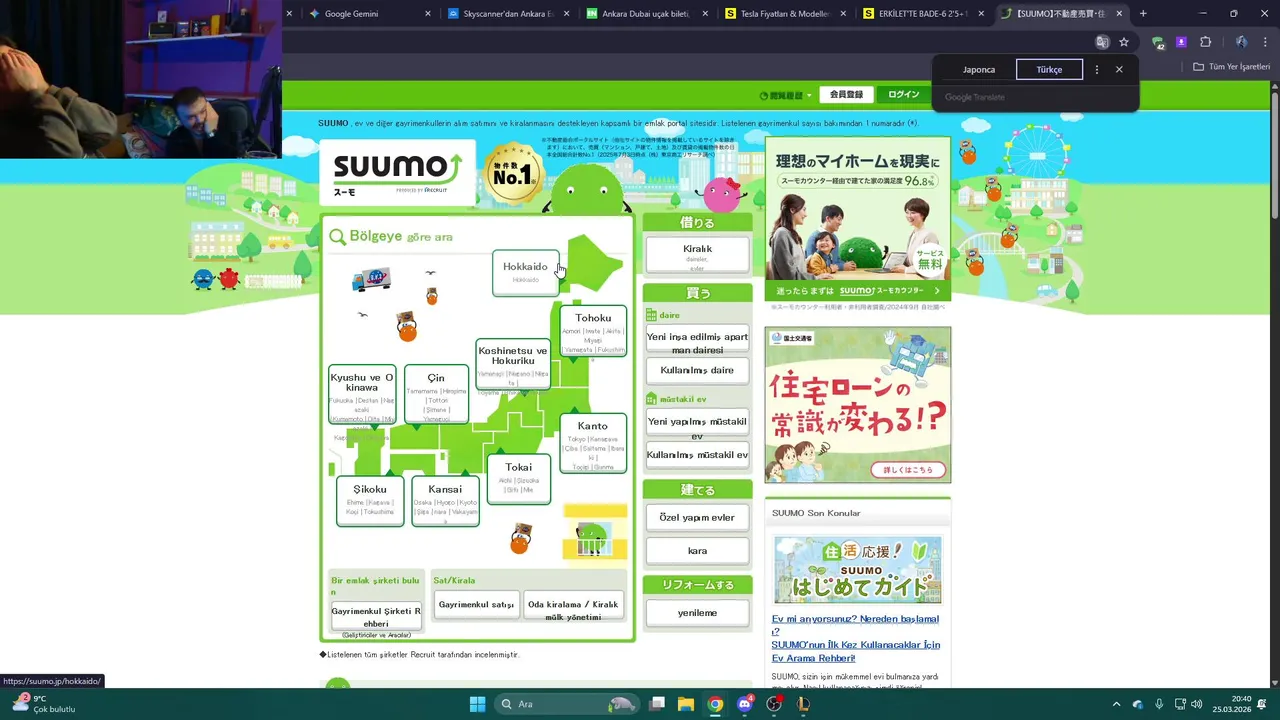Select the Şikoku region box
Image resolution: width=1280 pixels, height=720 pixels.
point(370,500)
